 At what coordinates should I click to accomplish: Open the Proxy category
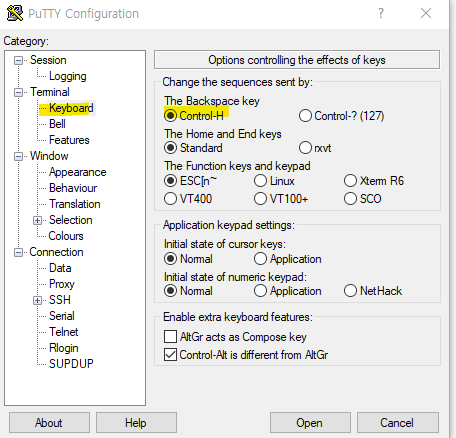(x=62, y=284)
